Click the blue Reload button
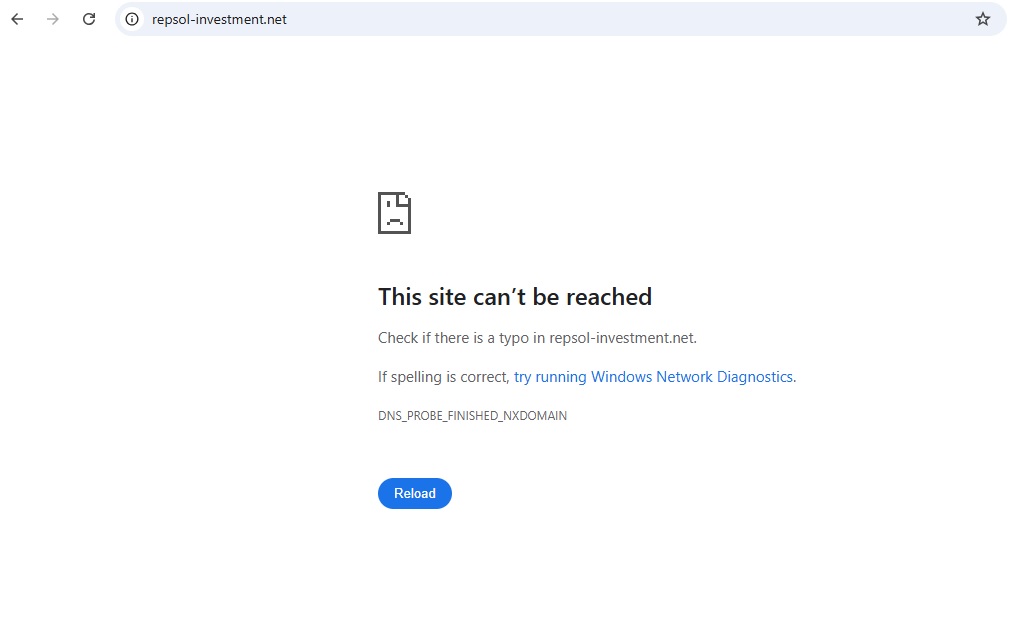 415,493
